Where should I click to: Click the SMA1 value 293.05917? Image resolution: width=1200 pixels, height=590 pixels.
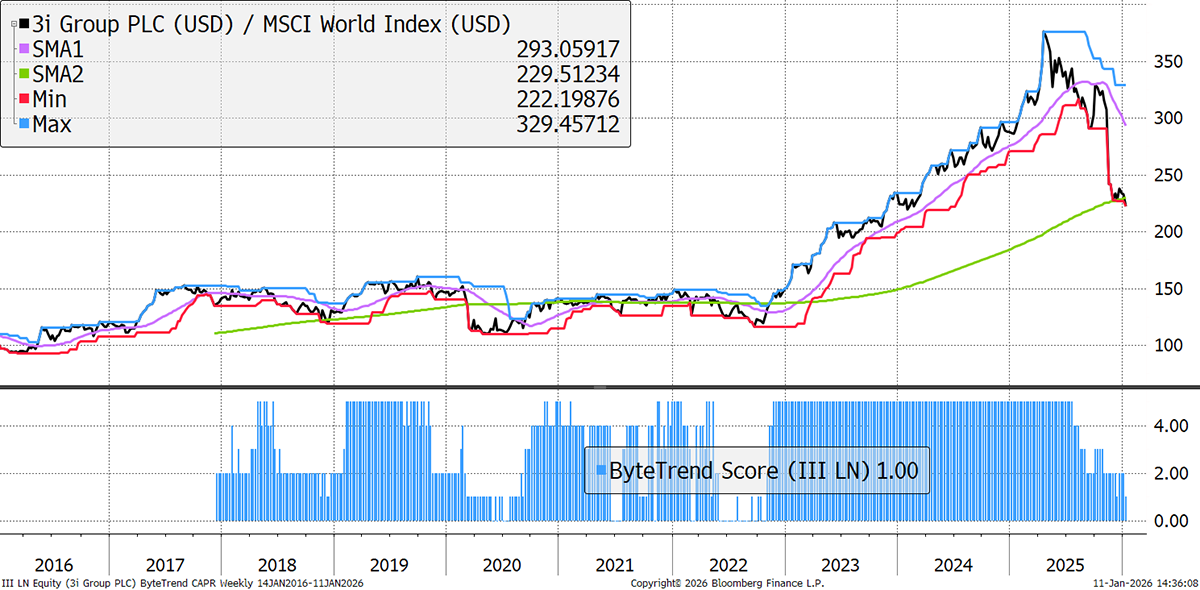click(569, 48)
